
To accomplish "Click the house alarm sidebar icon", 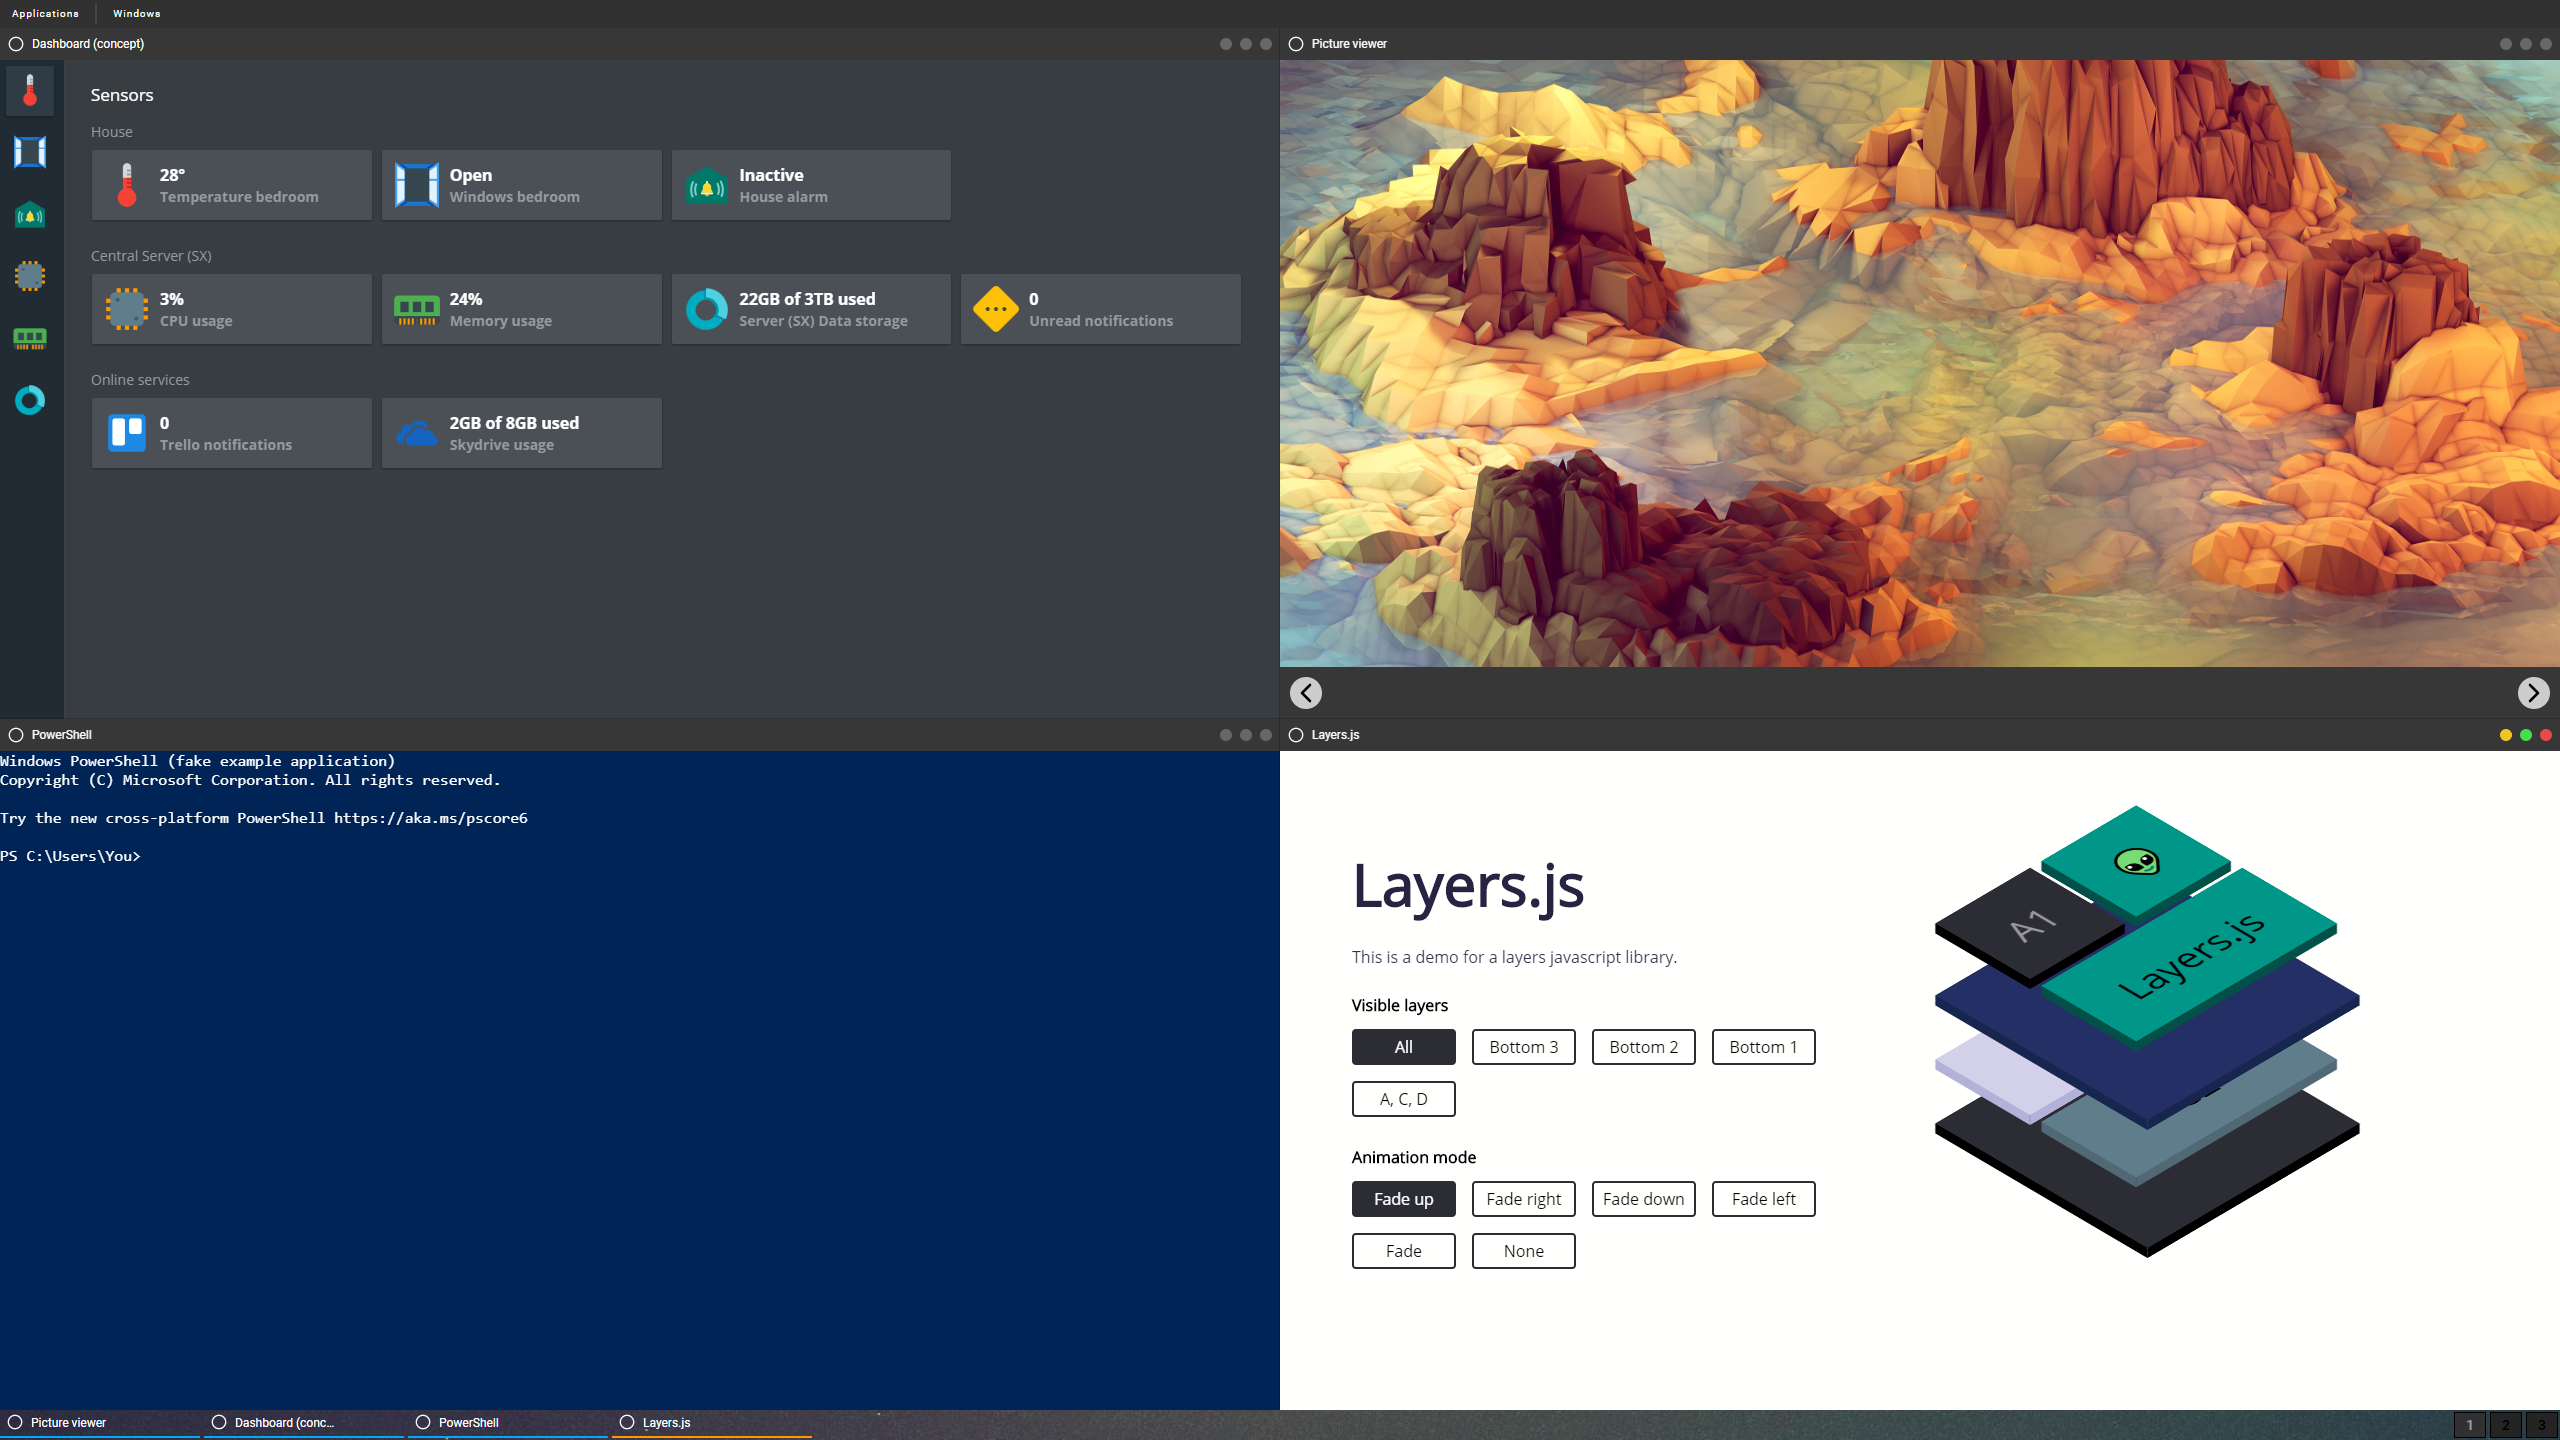I will tap(30, 215).
